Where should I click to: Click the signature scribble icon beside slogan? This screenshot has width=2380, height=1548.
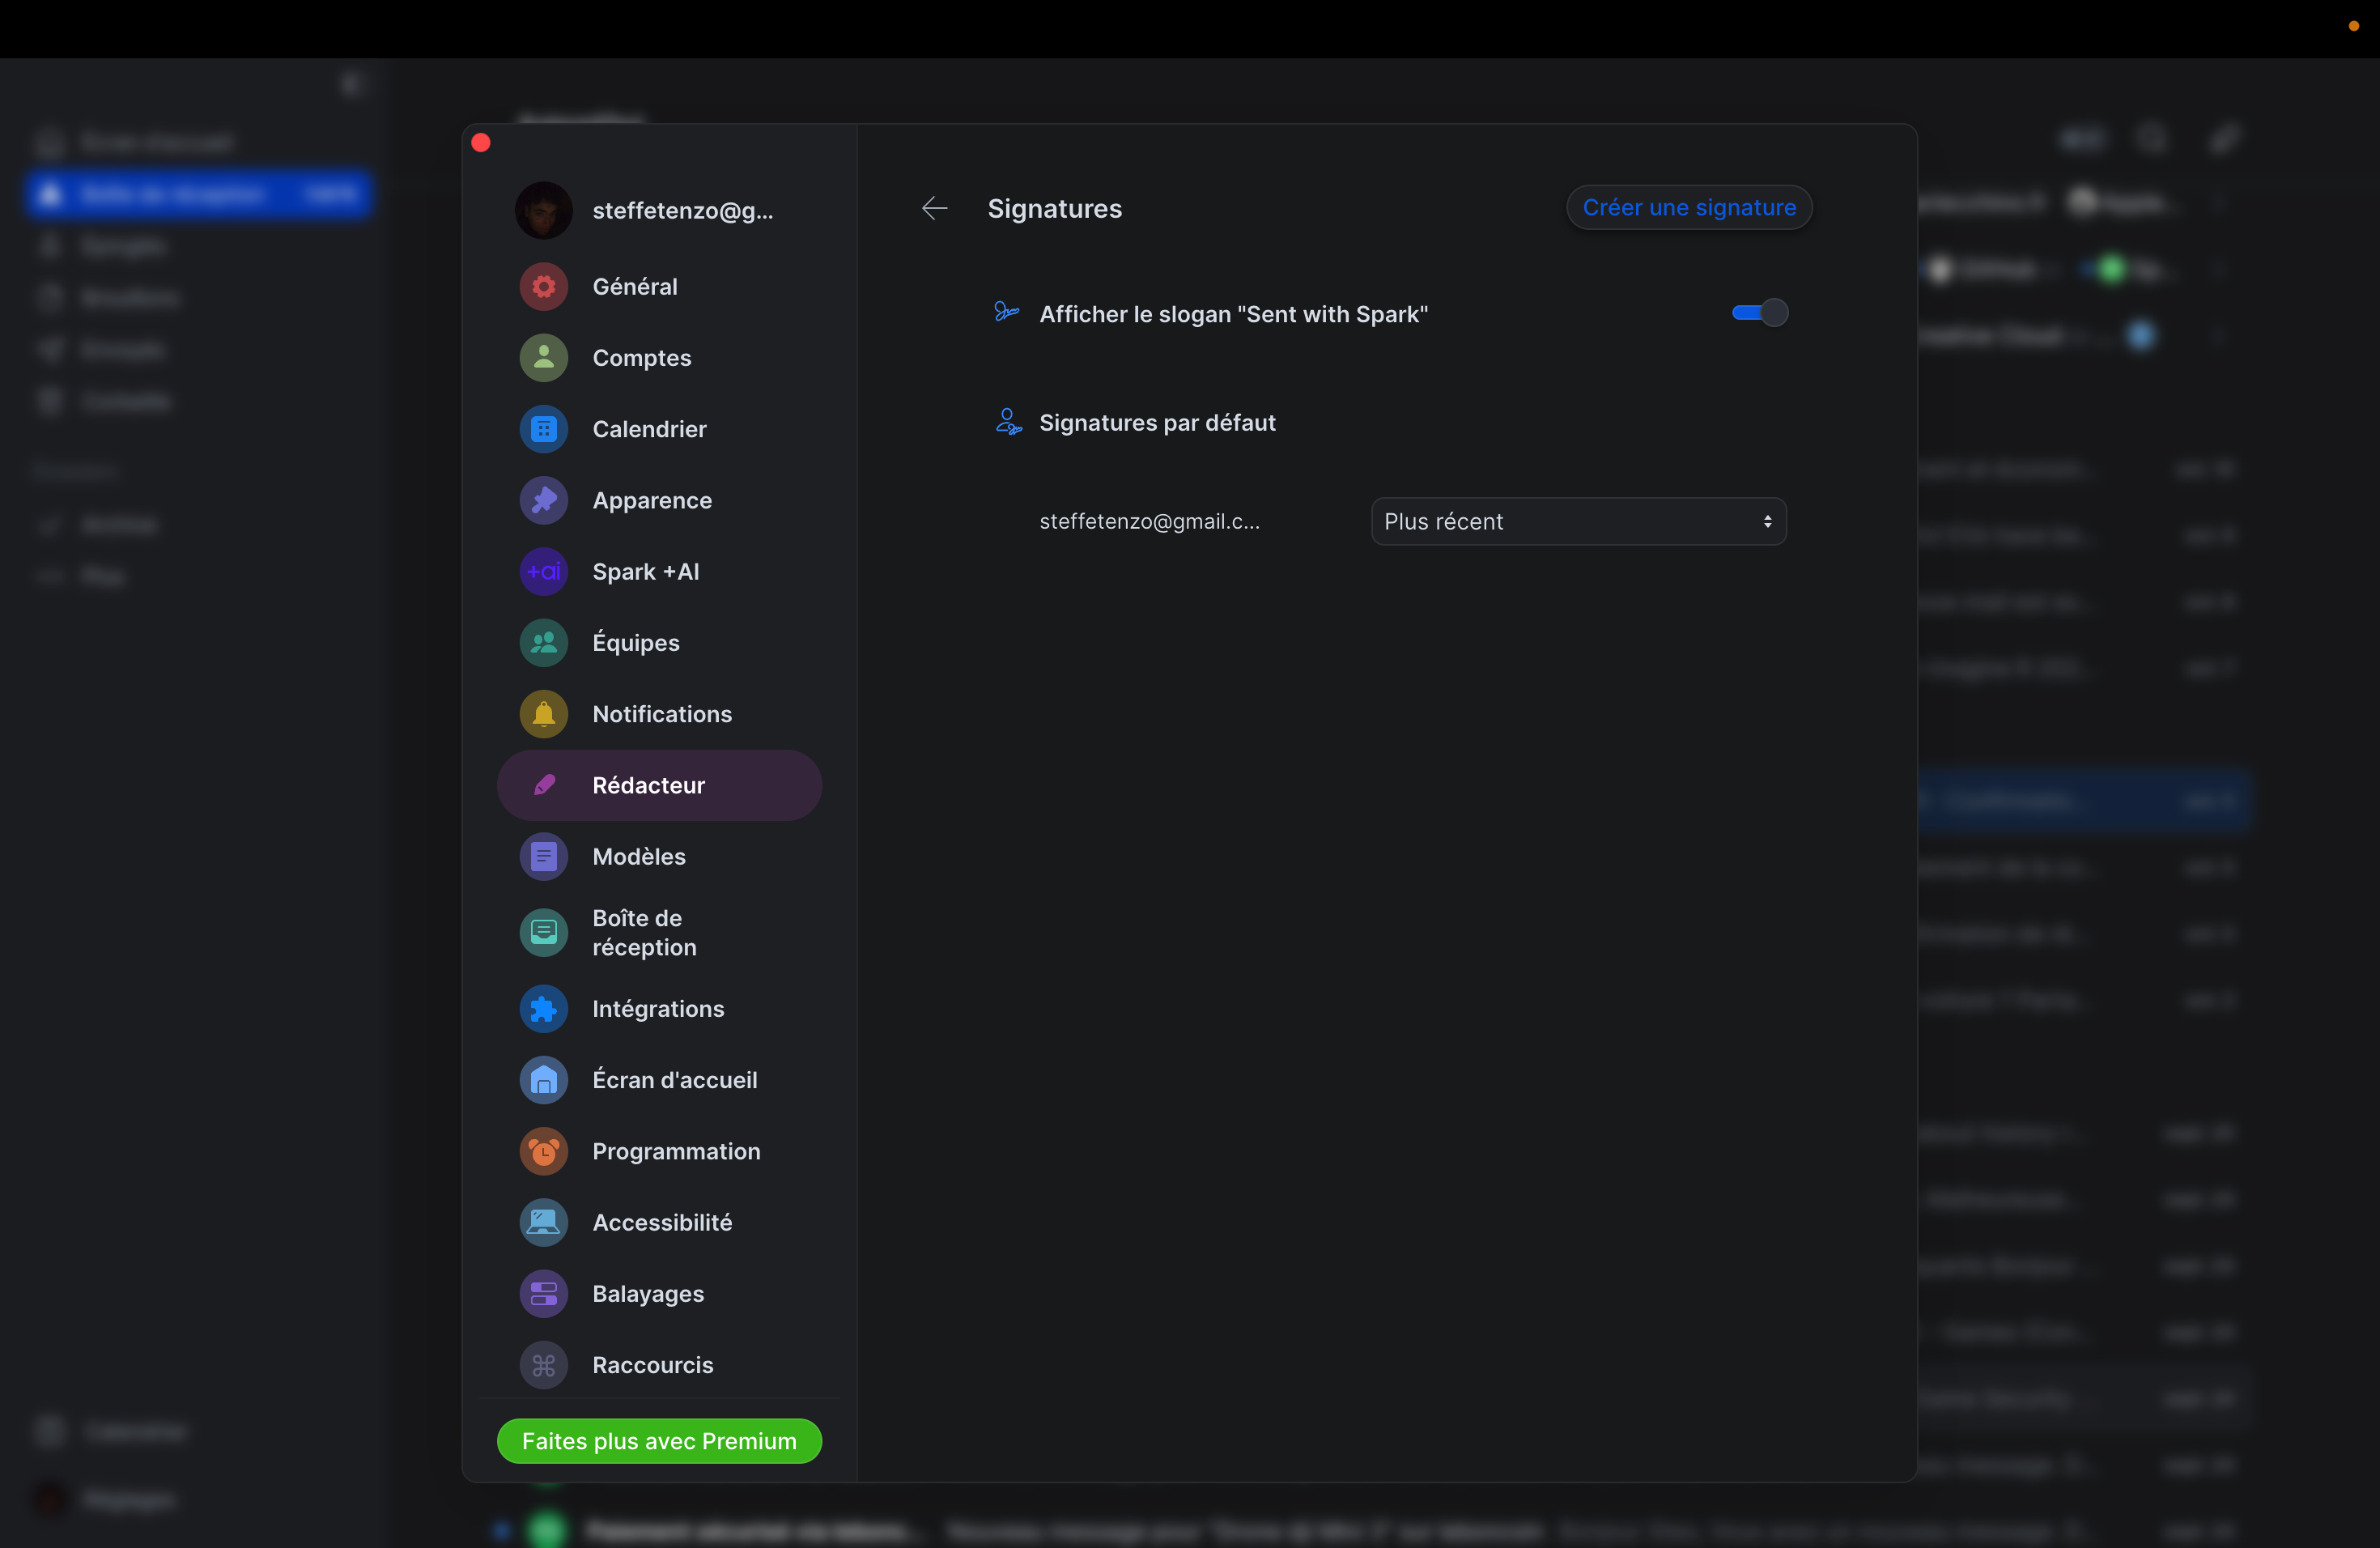tap(1006, 312)
